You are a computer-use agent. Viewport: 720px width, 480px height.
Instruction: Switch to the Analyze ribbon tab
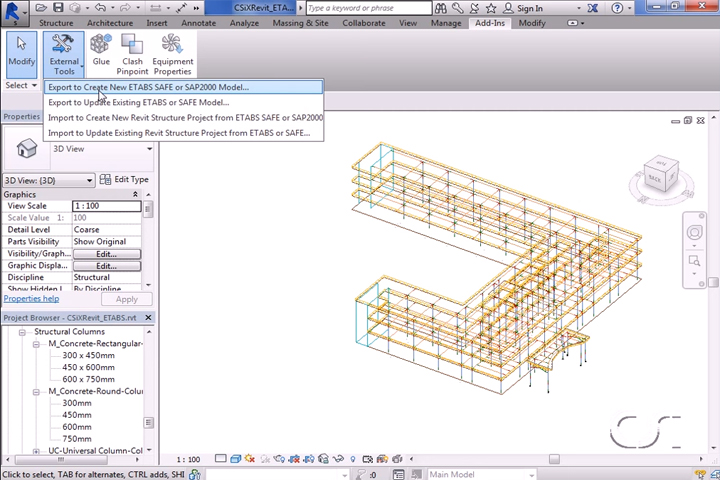[x=244, y=23]
